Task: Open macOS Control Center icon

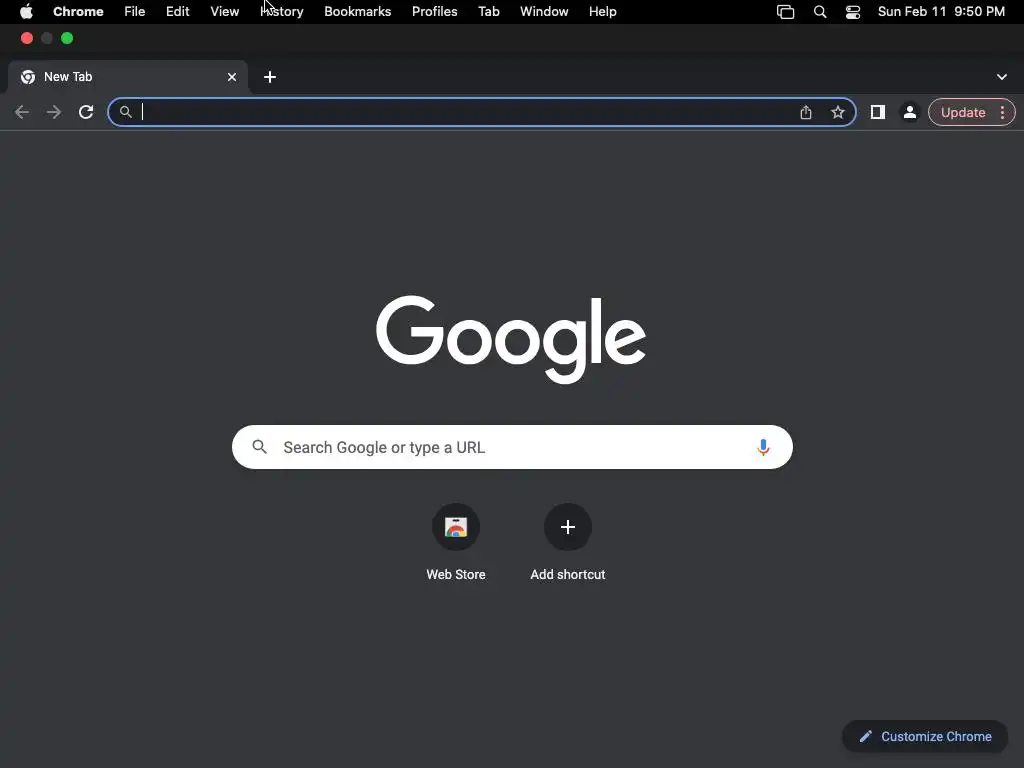Action: [x=853, y=12]
